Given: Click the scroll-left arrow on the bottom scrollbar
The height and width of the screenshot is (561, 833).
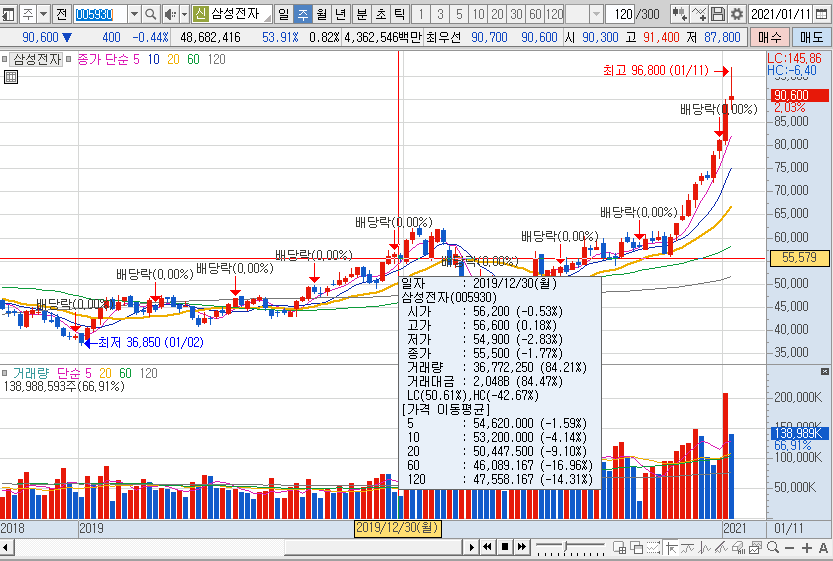Looking at the screenshot, I should [6, 547].
